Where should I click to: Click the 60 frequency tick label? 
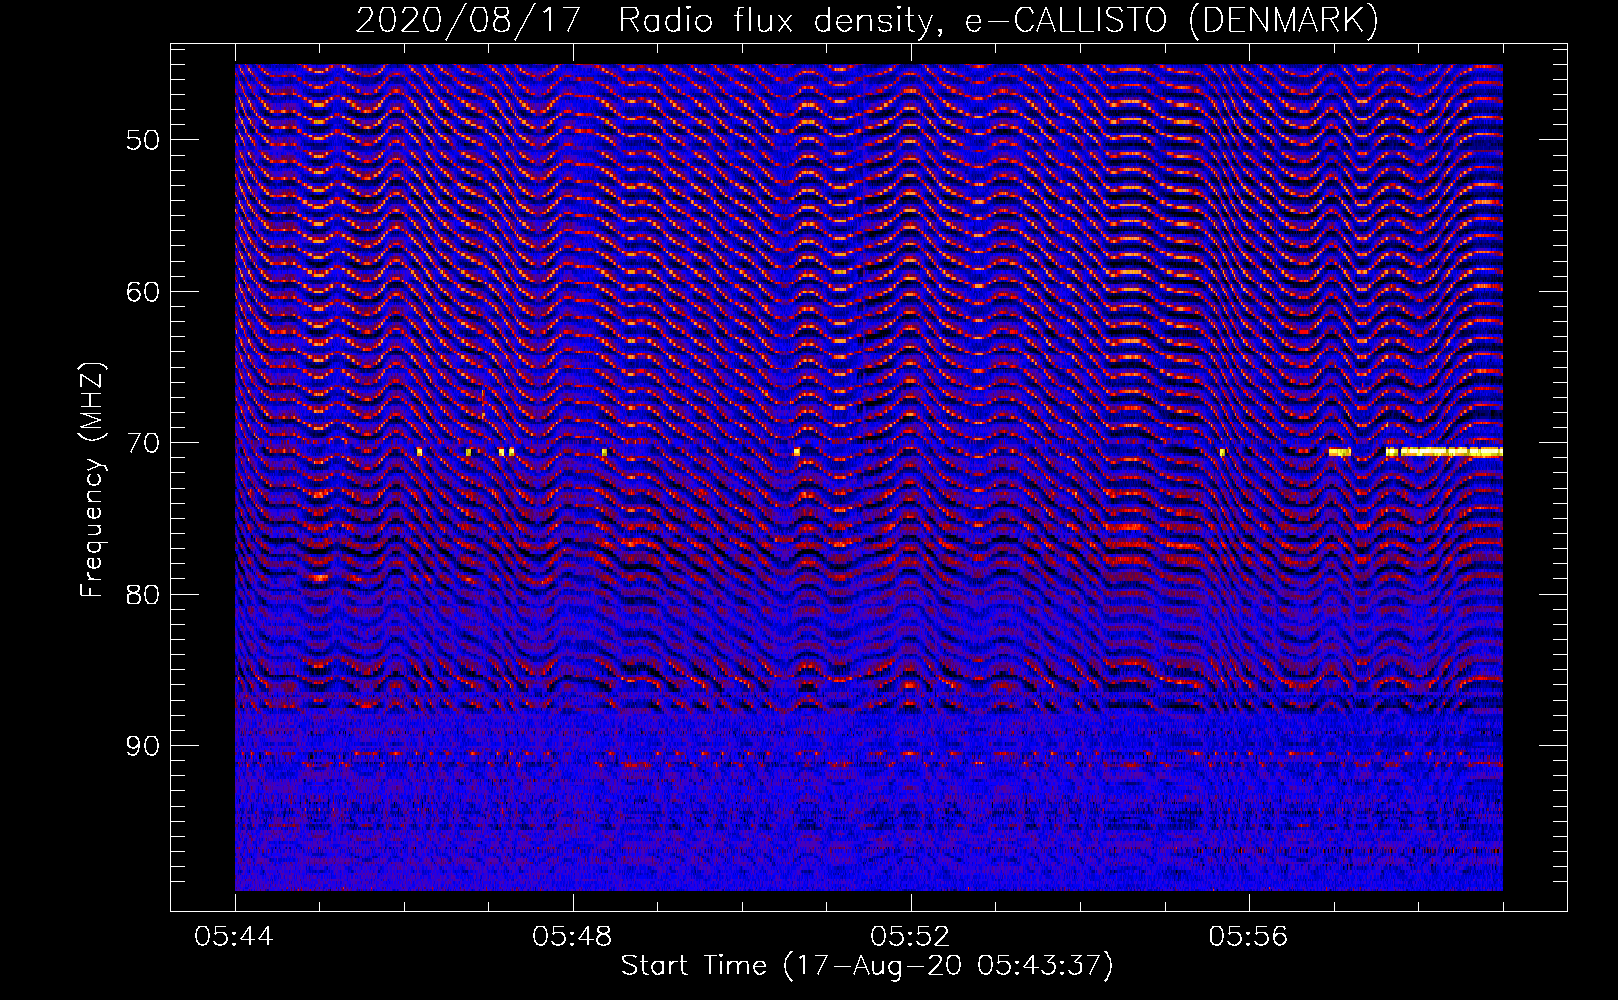click(x=143, y=292)
